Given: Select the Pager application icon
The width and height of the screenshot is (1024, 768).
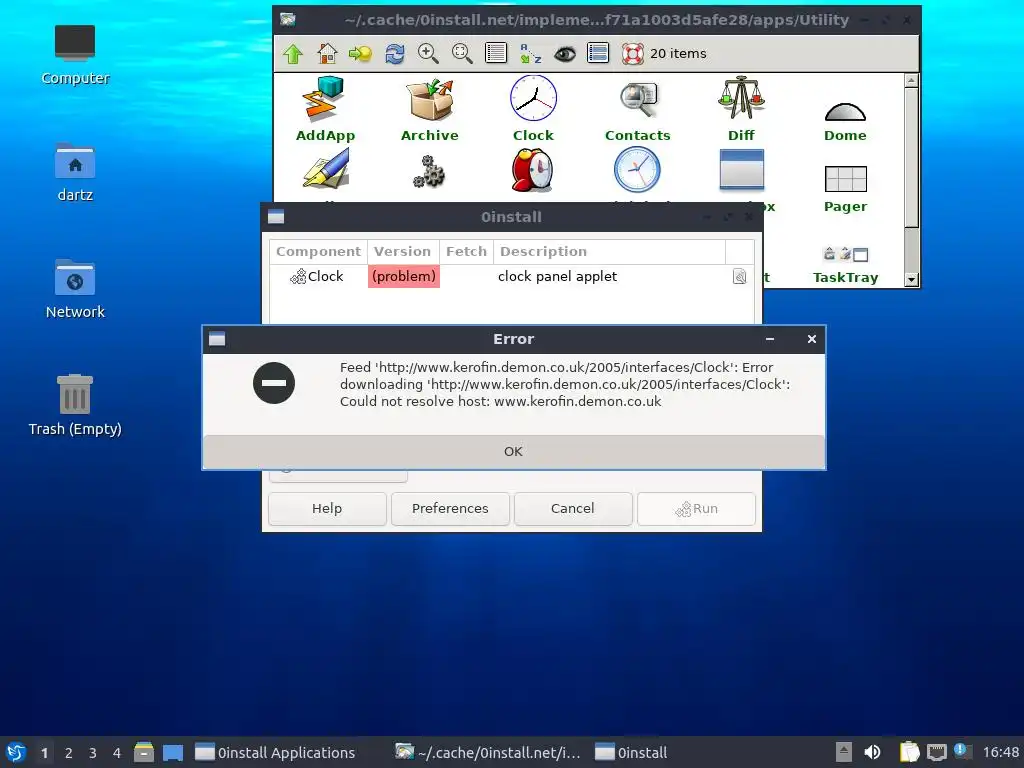Looking at the screenshot, I should click(x=846, y=189).
